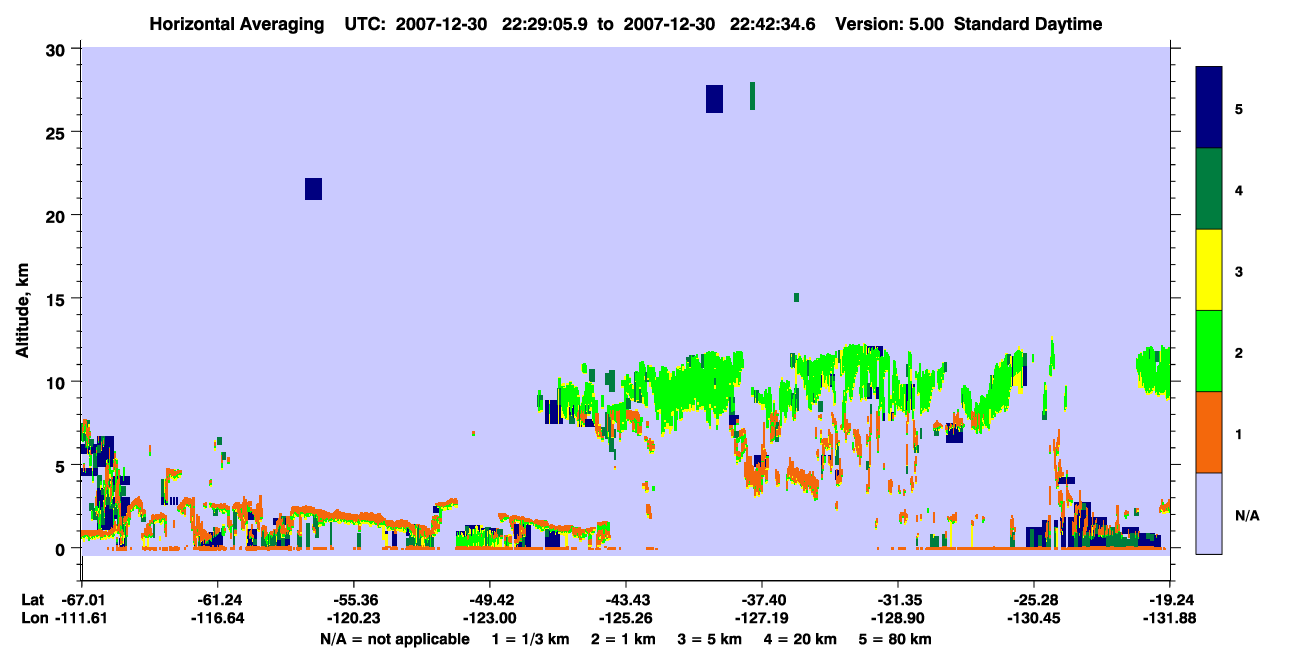Click the '2 = 1 km' legend text

pos(623,639)
